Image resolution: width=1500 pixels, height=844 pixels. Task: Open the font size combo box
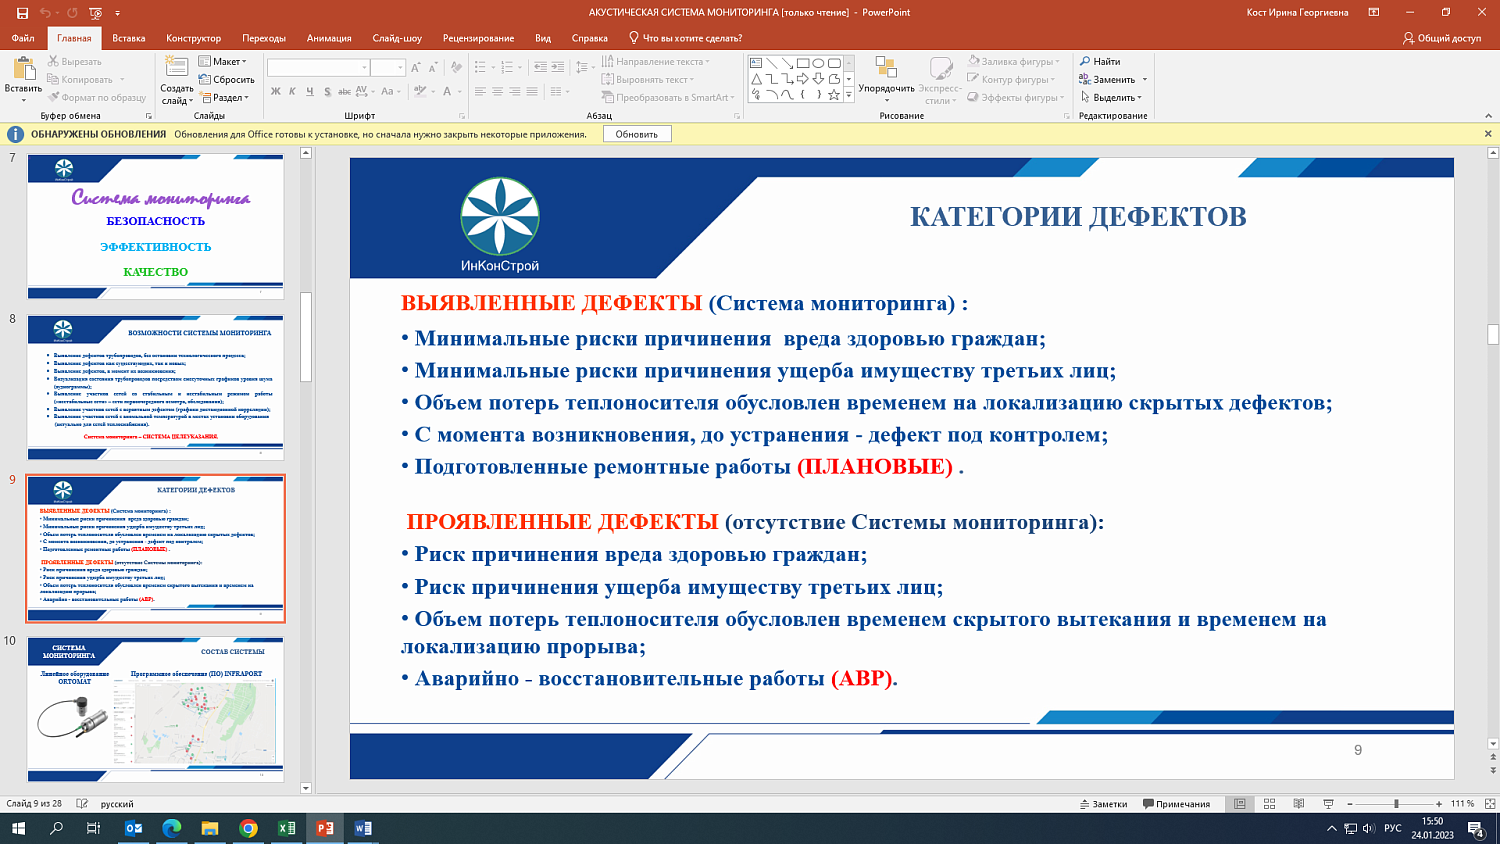pos(388,67)
